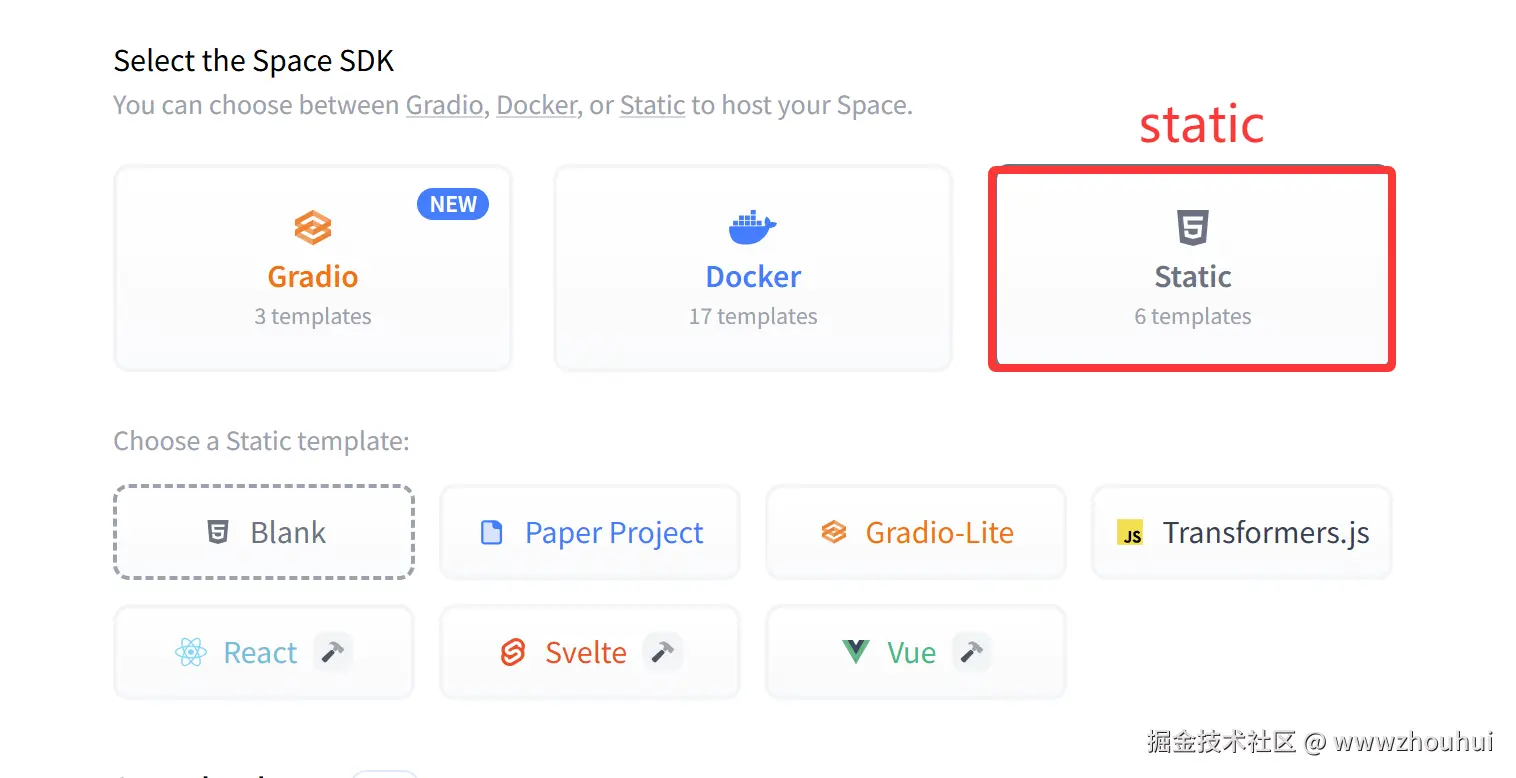Click the hammer build icon next to React

tap(333, 652)
